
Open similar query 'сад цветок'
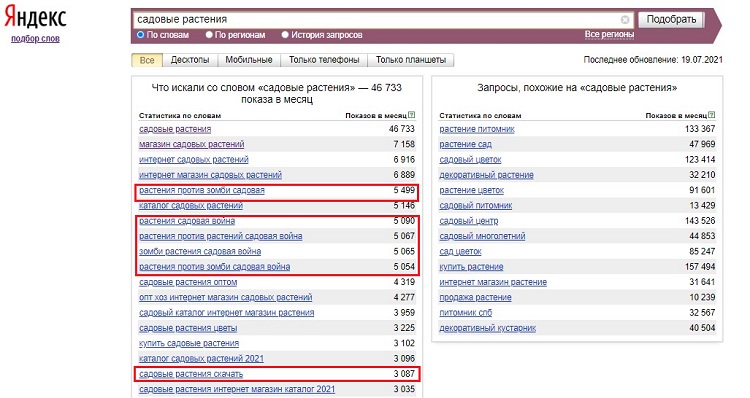(x=460, y=252)
